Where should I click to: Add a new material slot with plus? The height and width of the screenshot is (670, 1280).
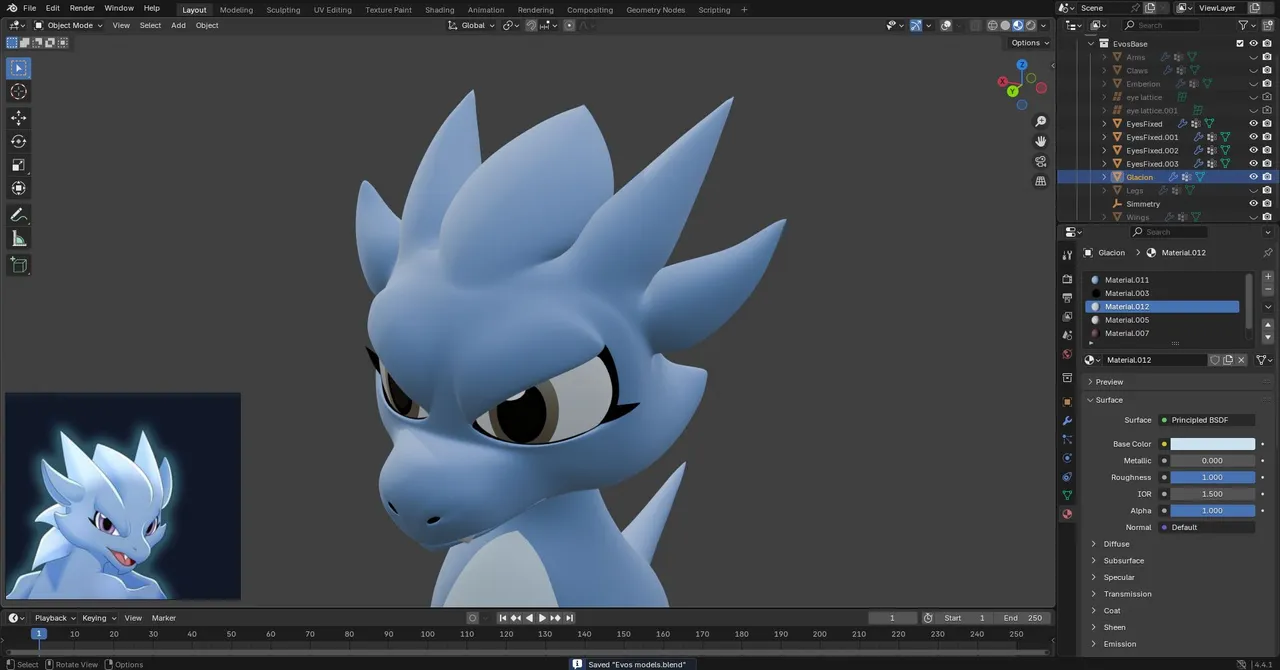point(1268,276)
